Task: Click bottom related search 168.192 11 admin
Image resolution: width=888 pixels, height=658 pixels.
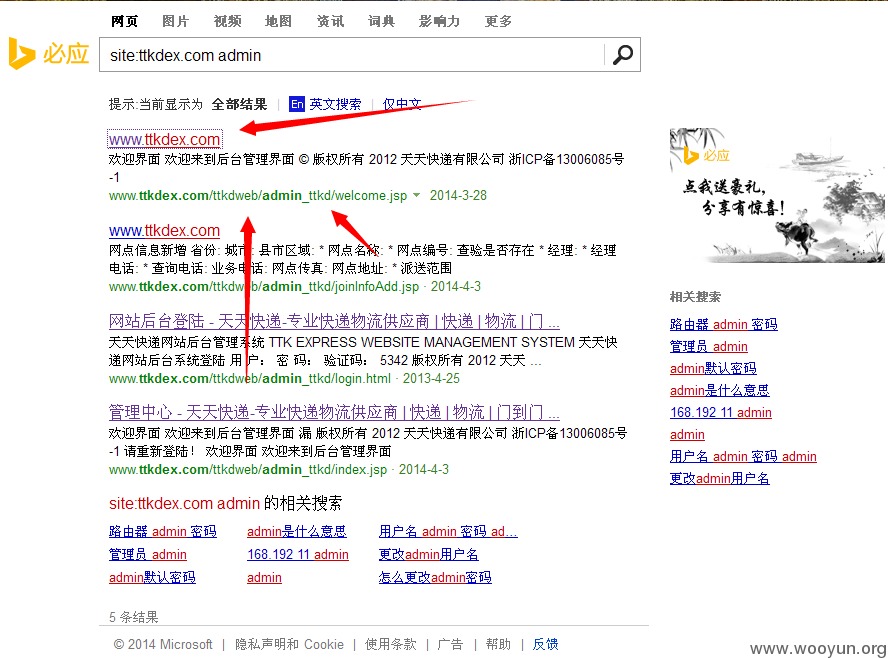Action: [298, 554]
